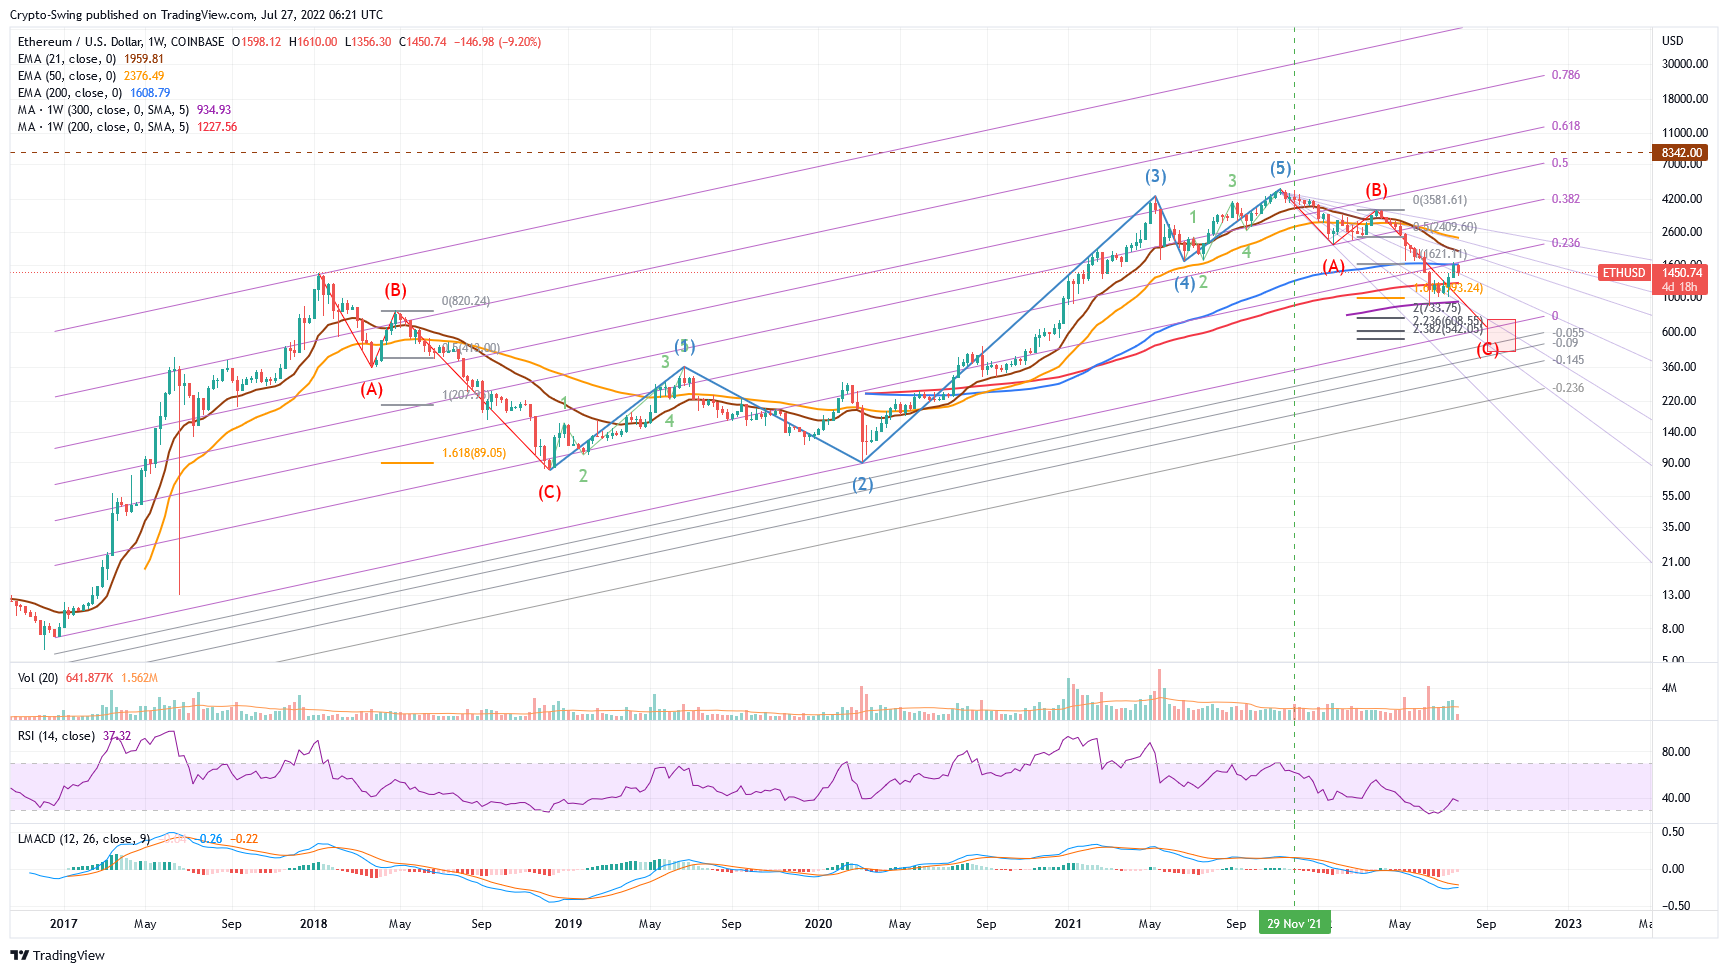Screen dimensions: 1728x973
Task: Click the 18000.00 price axis label
Action: click(1685, 99)
